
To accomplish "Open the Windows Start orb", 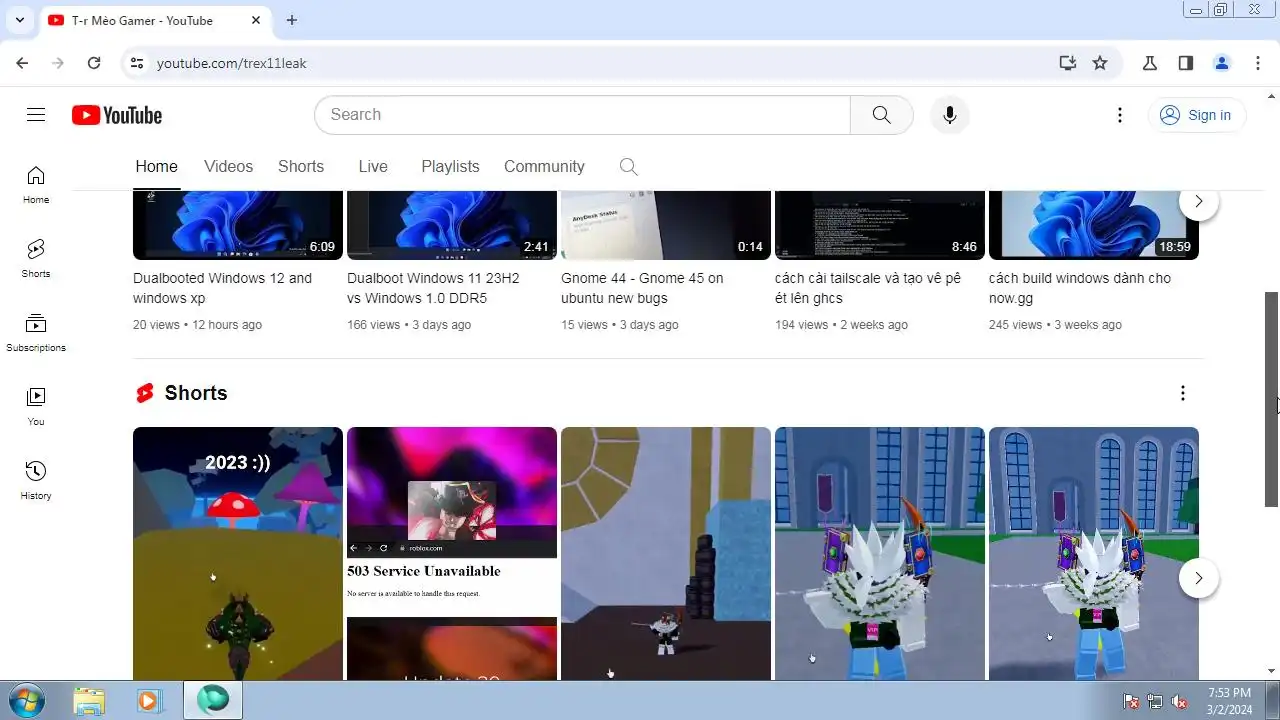I will pyautogui.click(x=27, y=700).
